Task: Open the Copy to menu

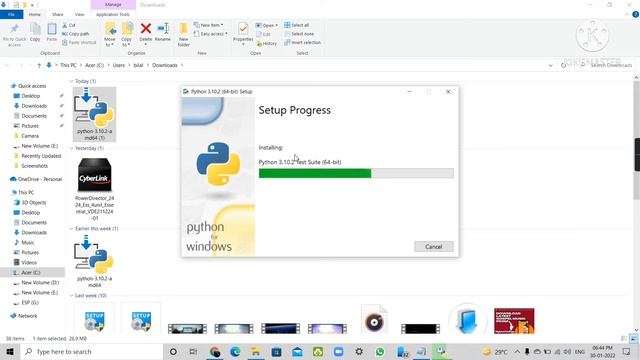Action: point(127,35)
